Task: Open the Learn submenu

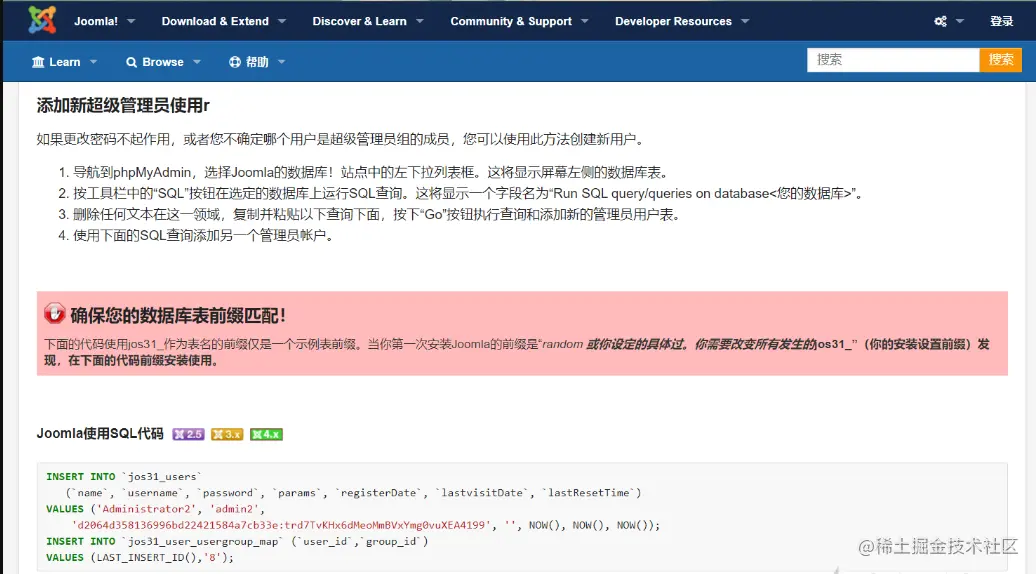Action: pos(65,62)
